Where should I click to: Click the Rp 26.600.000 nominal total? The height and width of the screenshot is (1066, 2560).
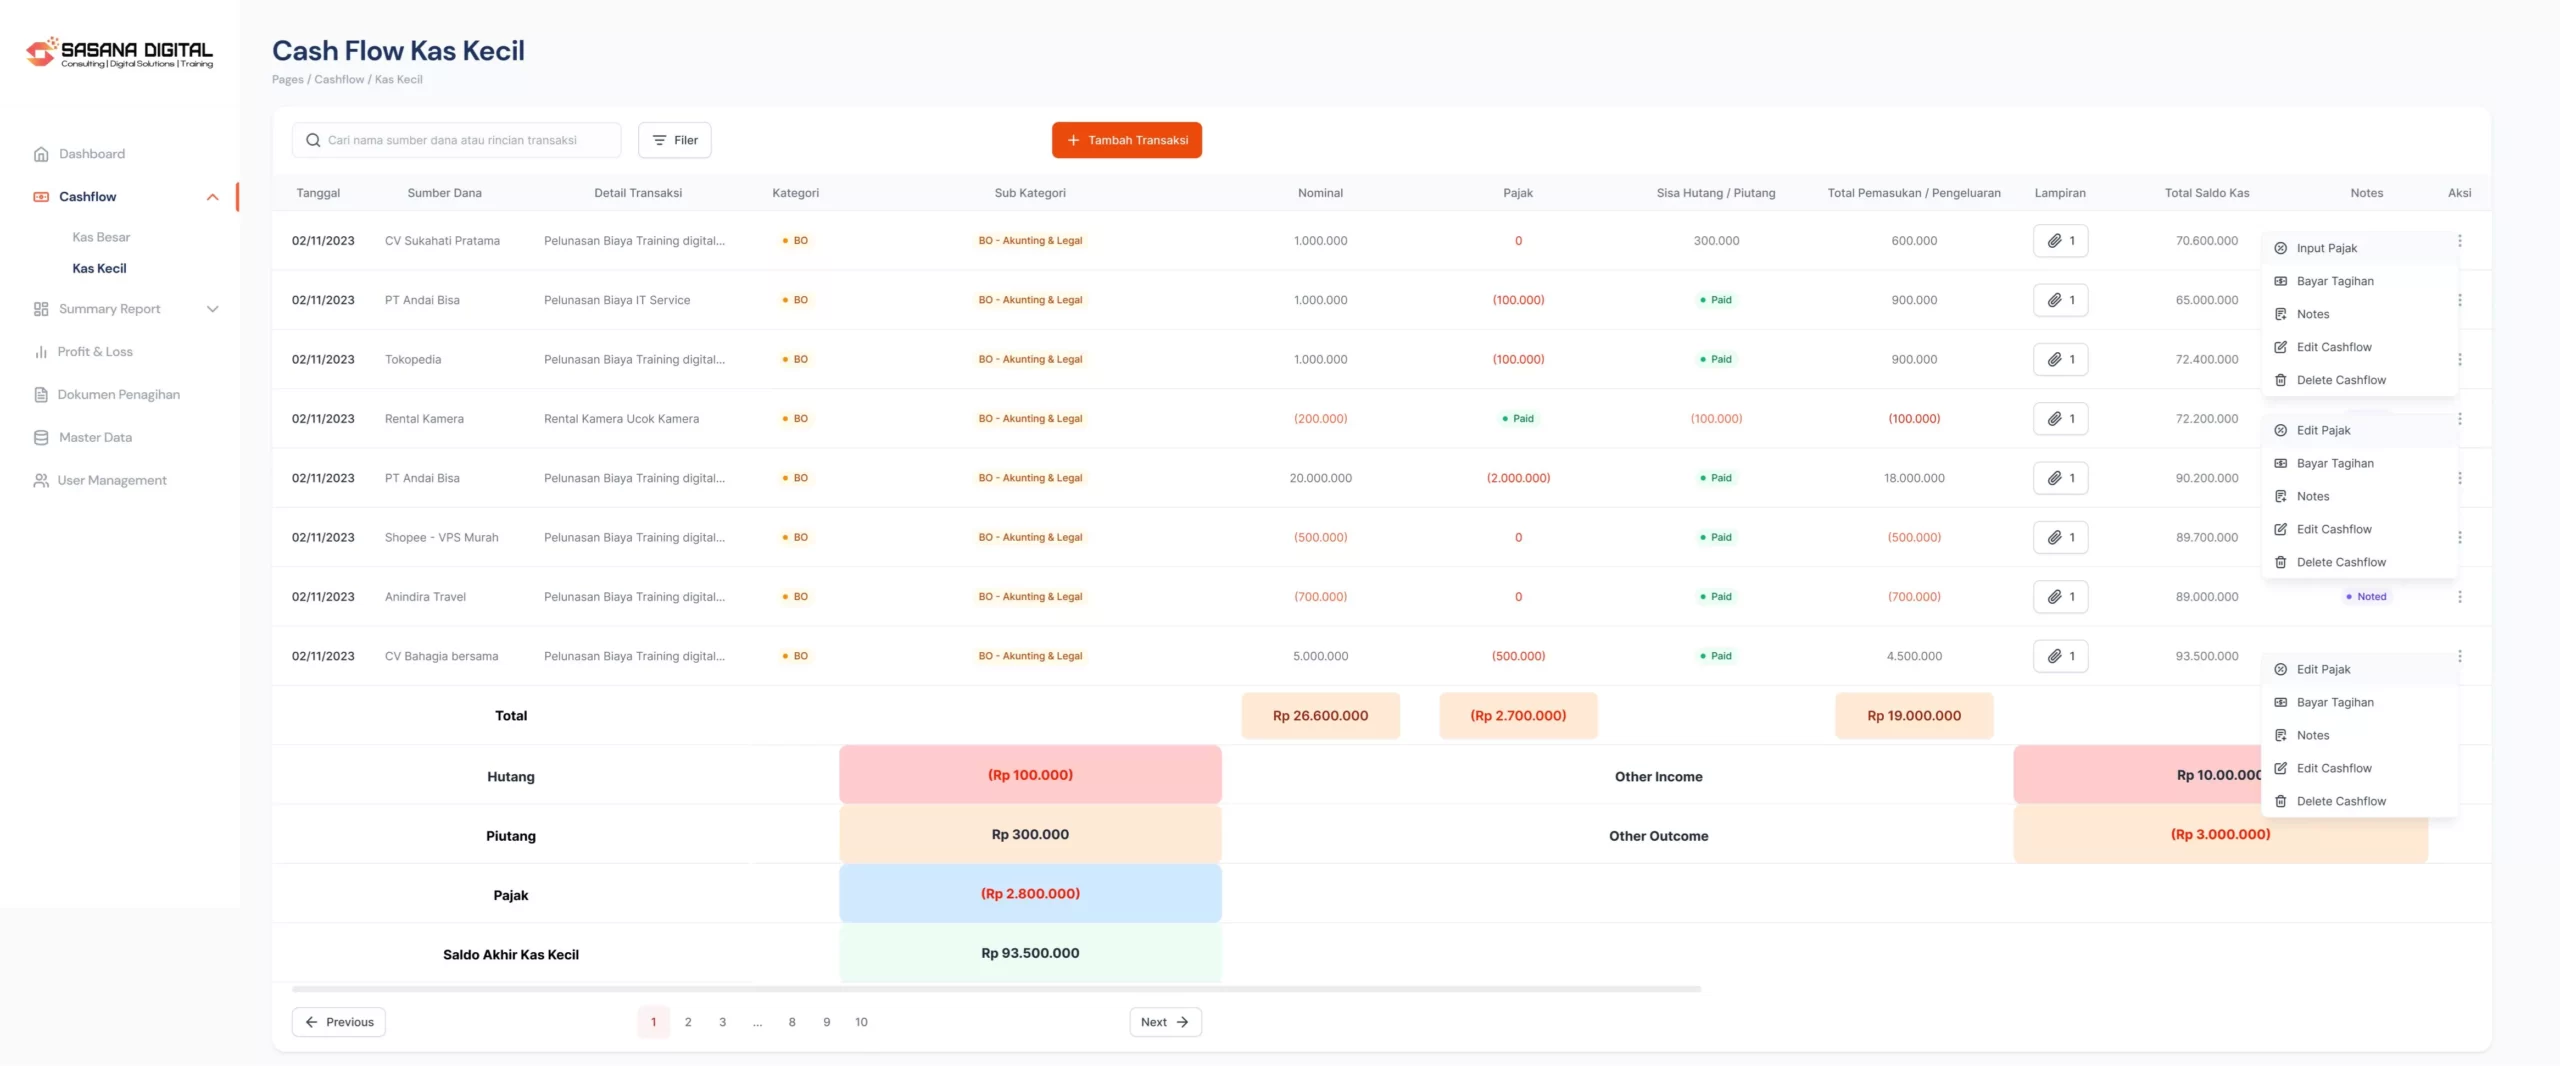1320,716
